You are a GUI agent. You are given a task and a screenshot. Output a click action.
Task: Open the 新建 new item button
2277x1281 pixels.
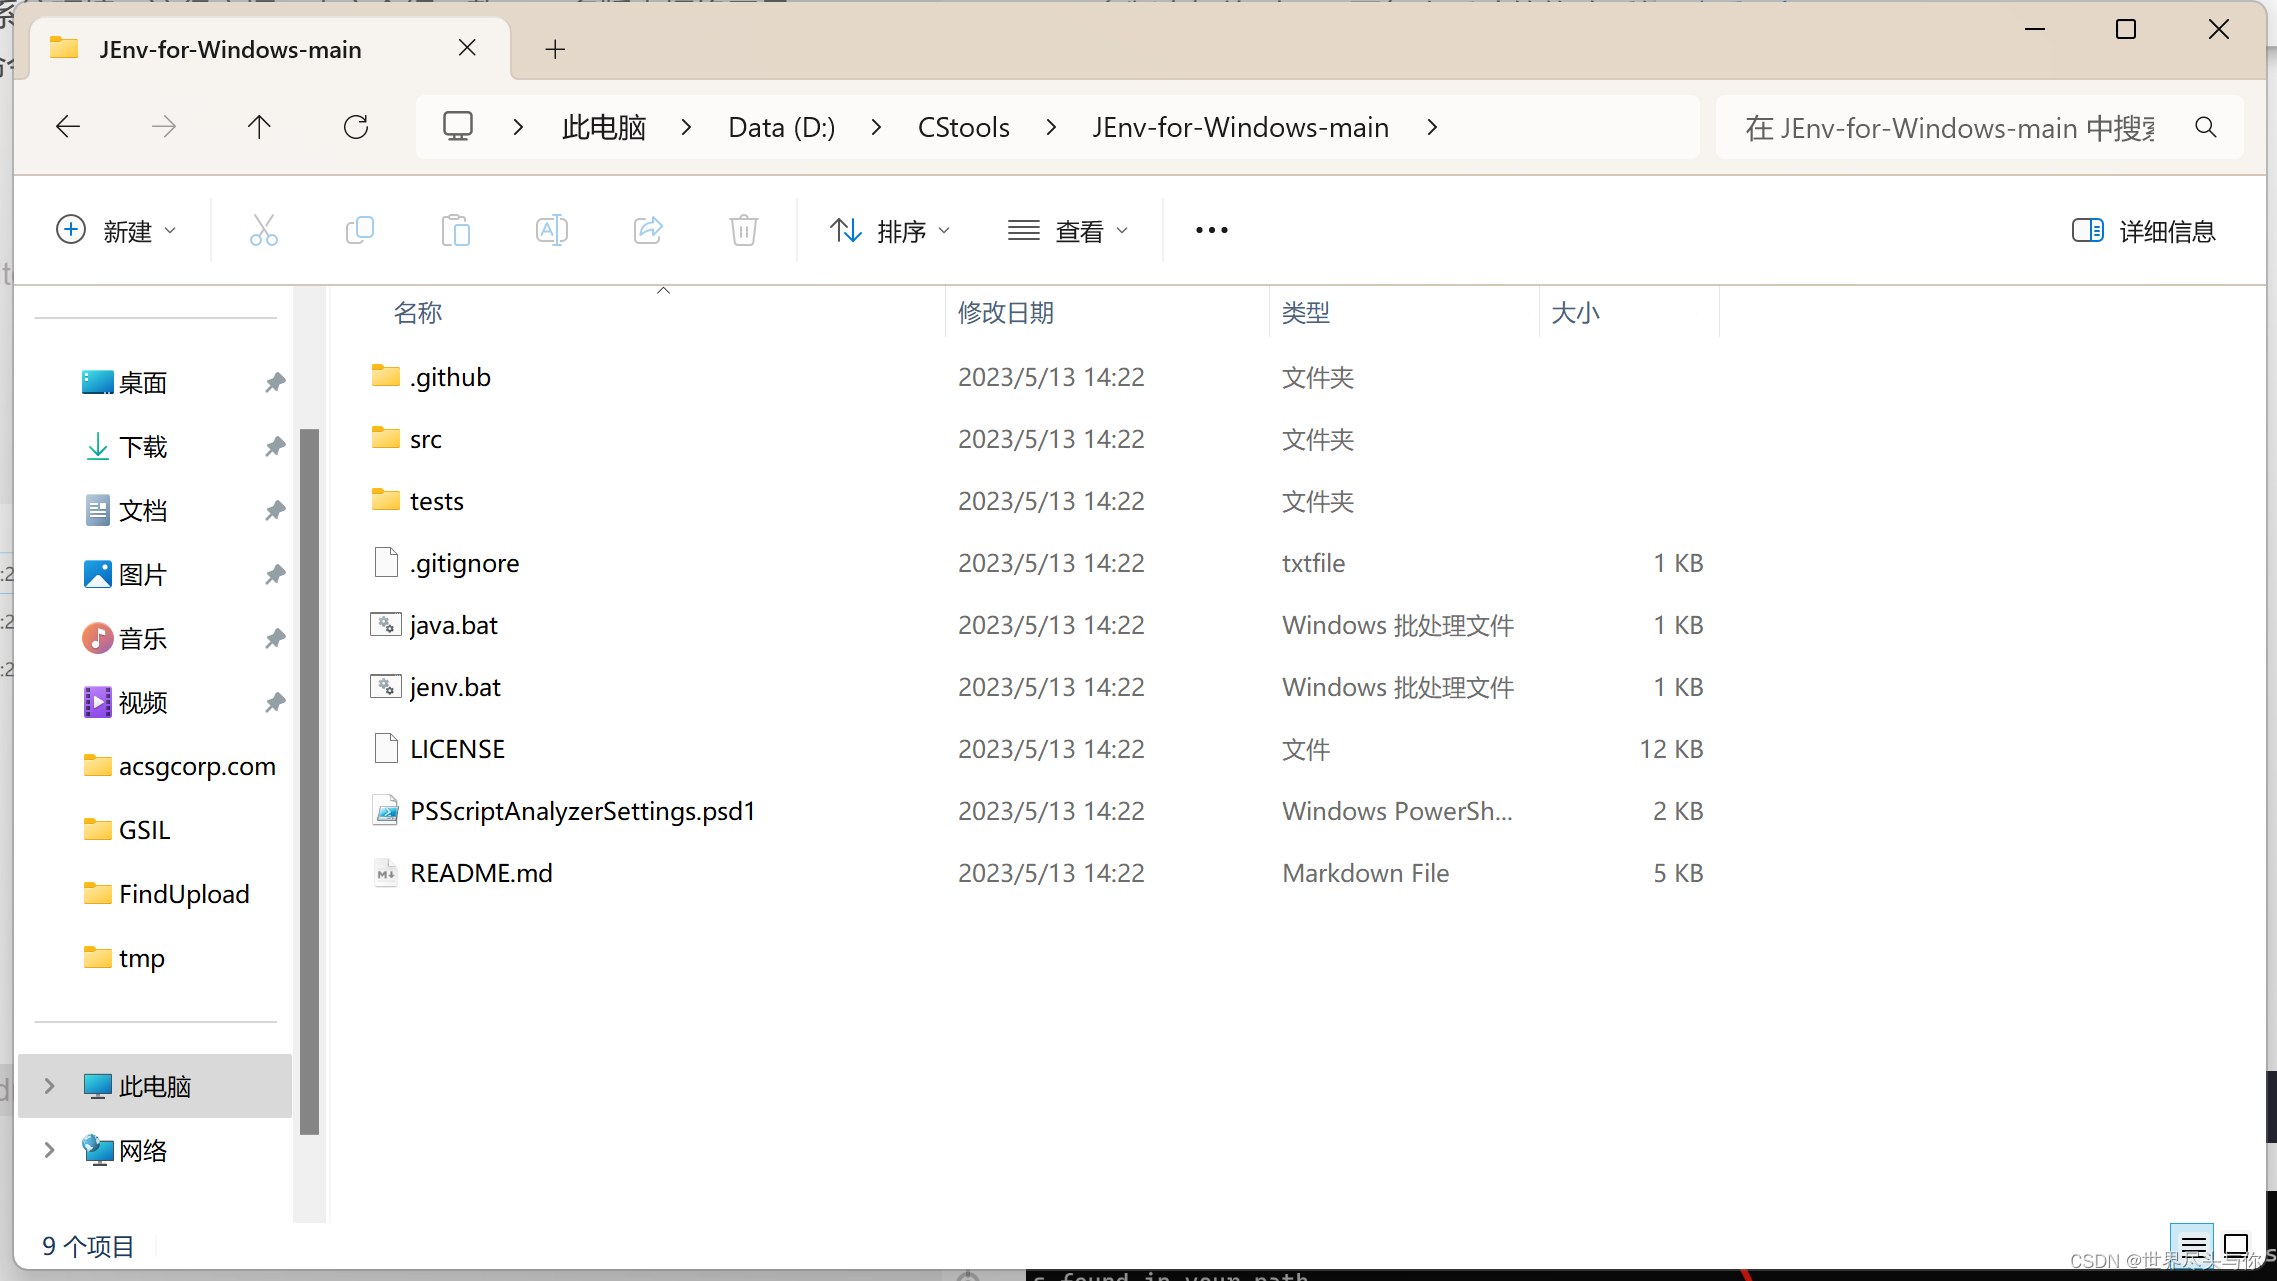117,230
